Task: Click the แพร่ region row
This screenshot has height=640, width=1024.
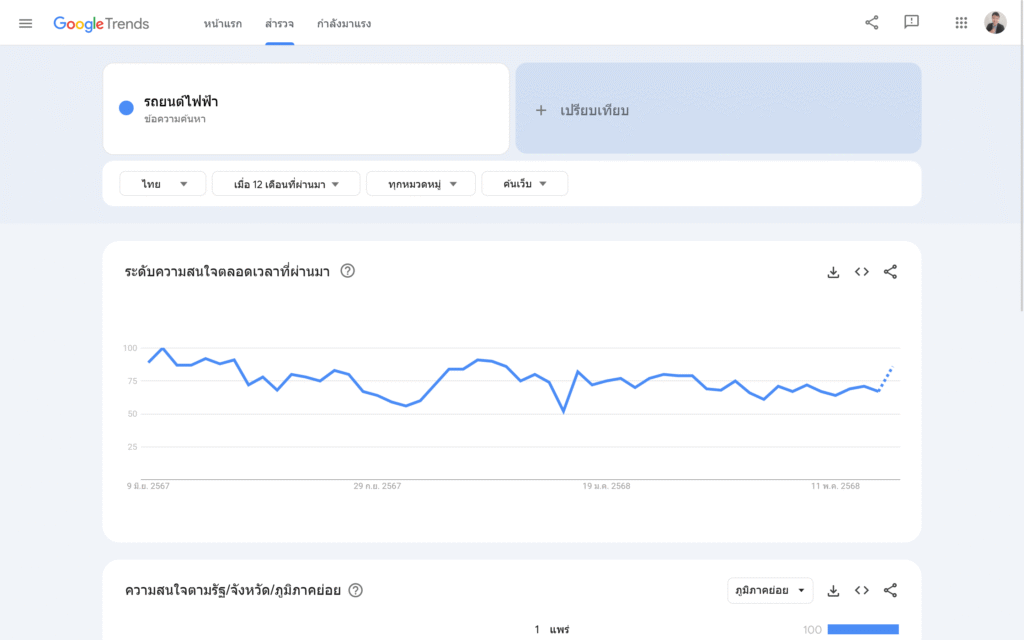Action: (716, 630)
